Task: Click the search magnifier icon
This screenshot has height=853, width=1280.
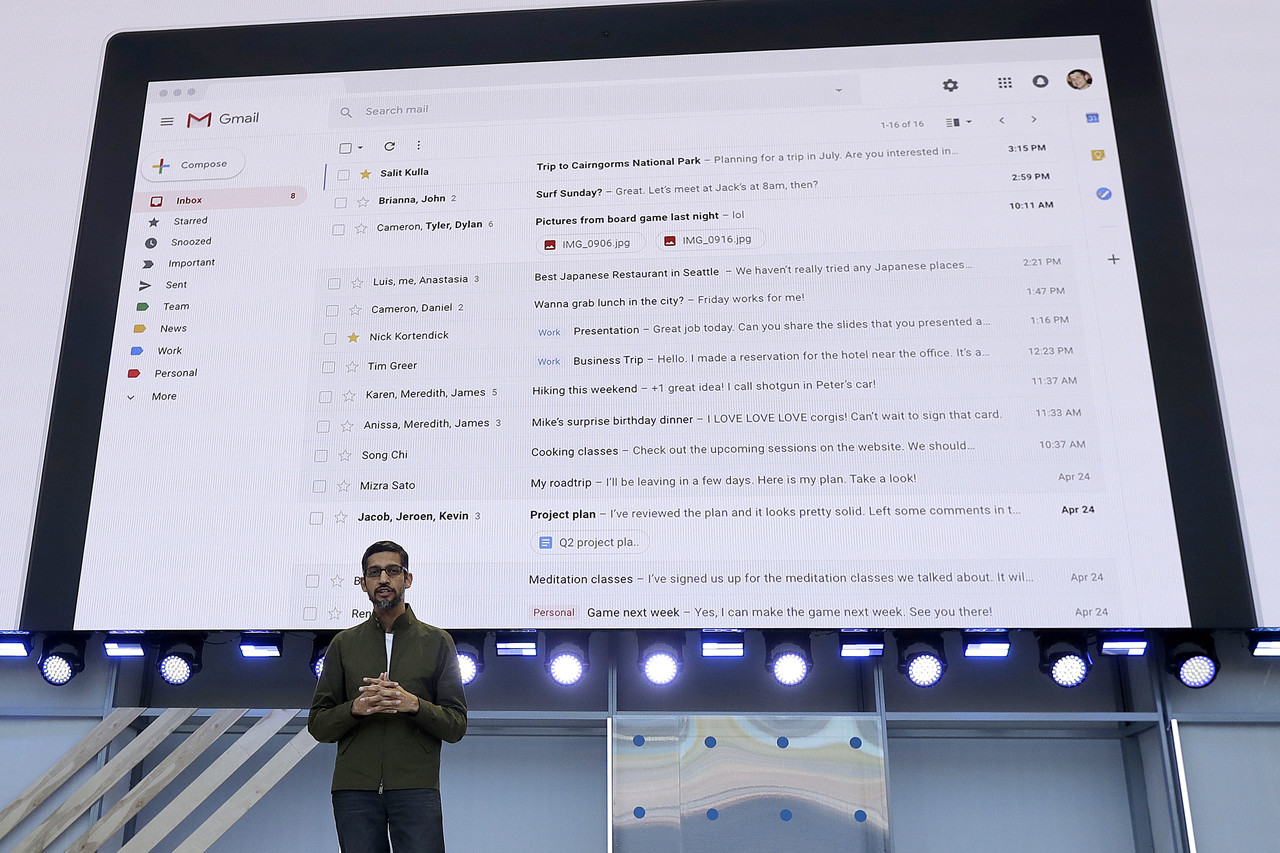Action: pyautogui.click(x=346, y=113)
